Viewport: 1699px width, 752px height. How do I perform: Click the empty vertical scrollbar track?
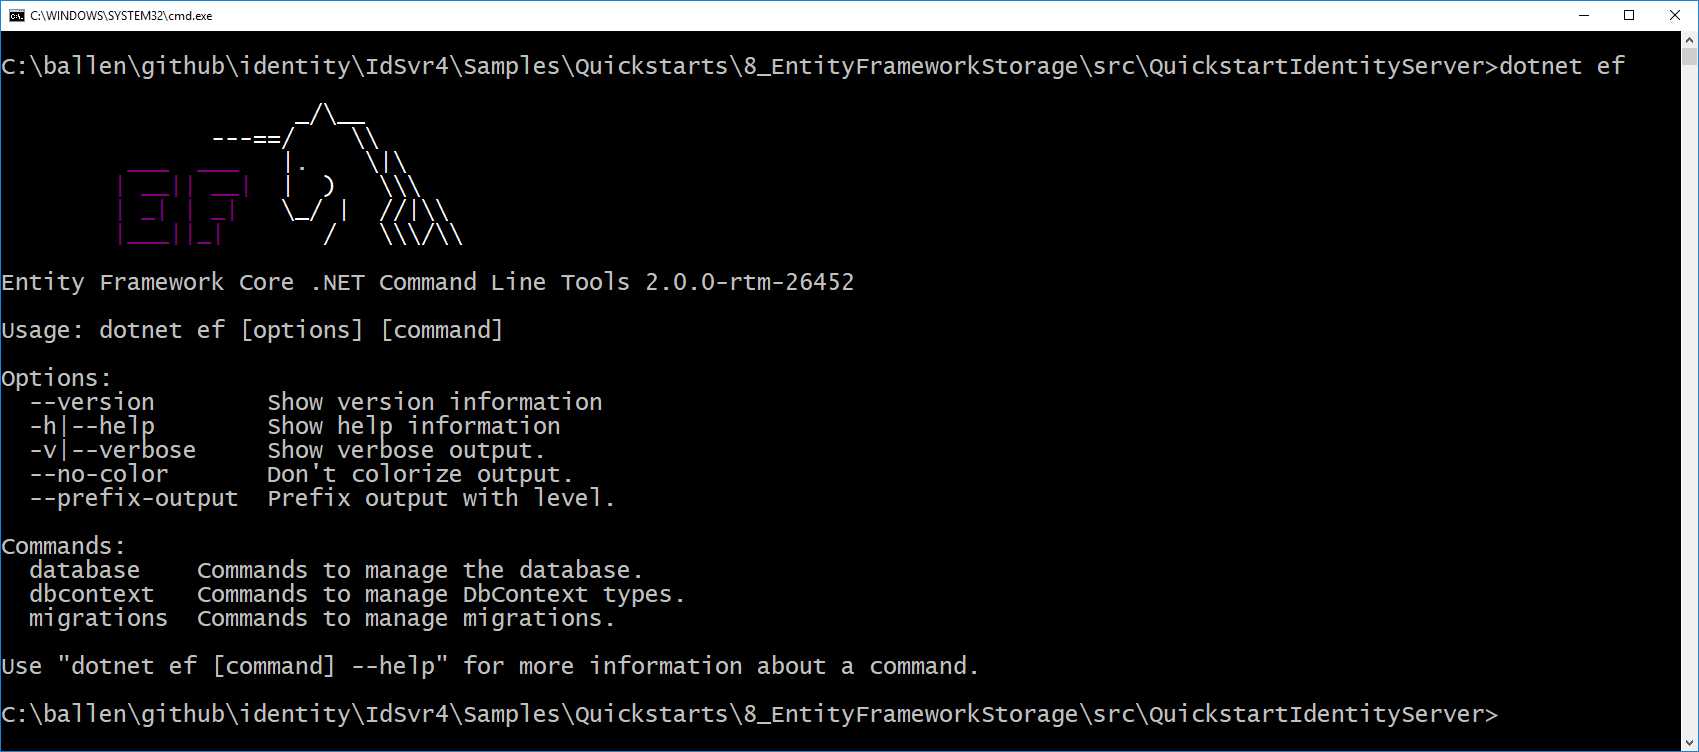click(x=1689, y=400)
